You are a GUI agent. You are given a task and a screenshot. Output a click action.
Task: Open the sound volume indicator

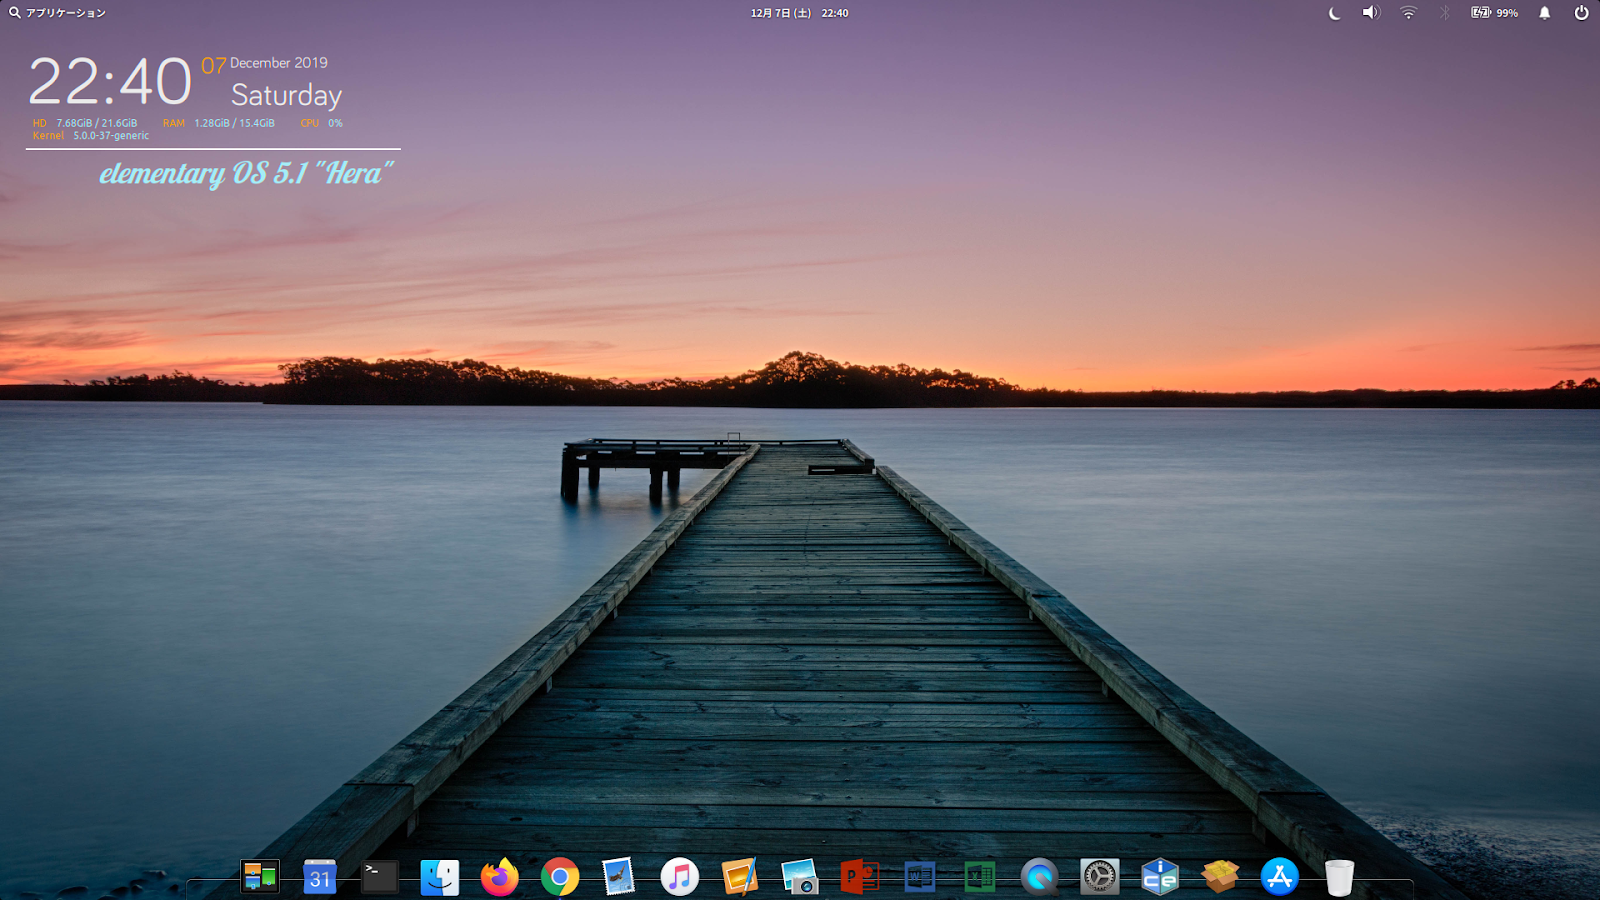[x=1371, y=13]
